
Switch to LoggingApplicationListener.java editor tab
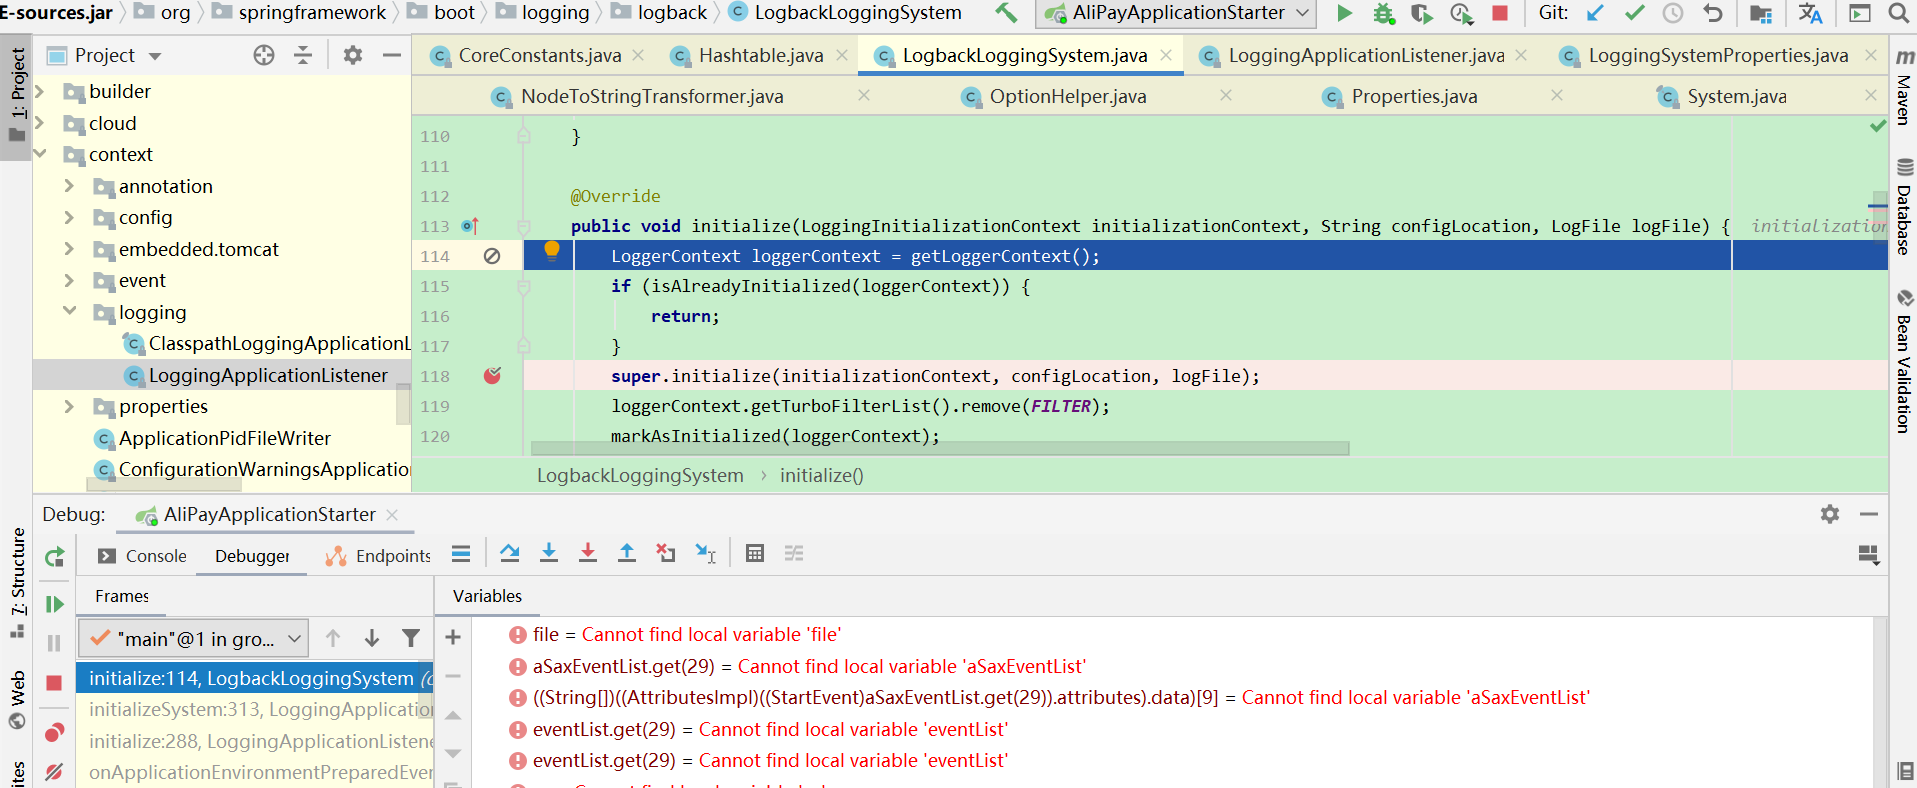coord(1366,56)
